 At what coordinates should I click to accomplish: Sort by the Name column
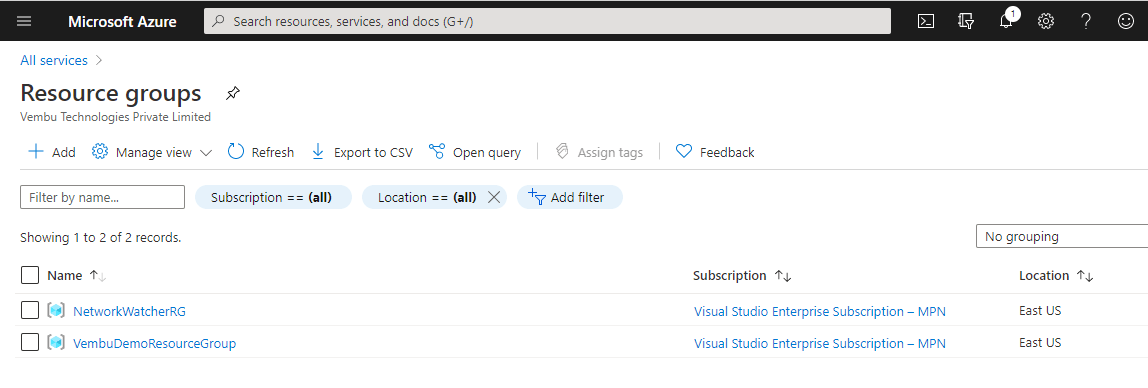(x=77, y=275)
